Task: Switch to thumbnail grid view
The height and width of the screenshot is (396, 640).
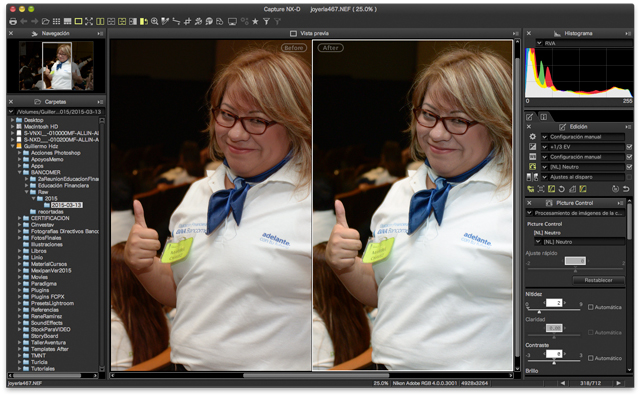Action: point(56,21)
